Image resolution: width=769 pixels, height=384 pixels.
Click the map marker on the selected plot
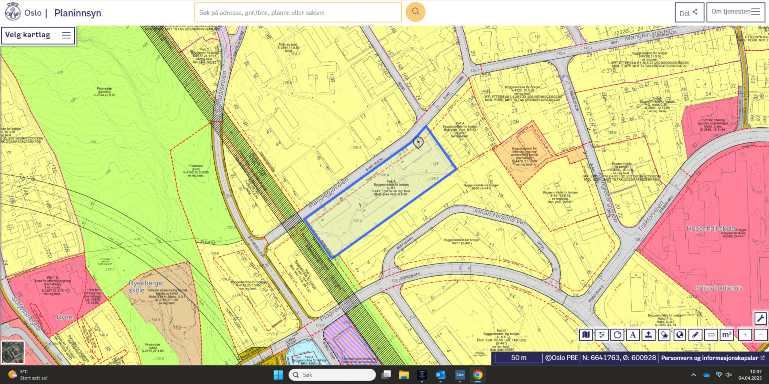[418, 142]
